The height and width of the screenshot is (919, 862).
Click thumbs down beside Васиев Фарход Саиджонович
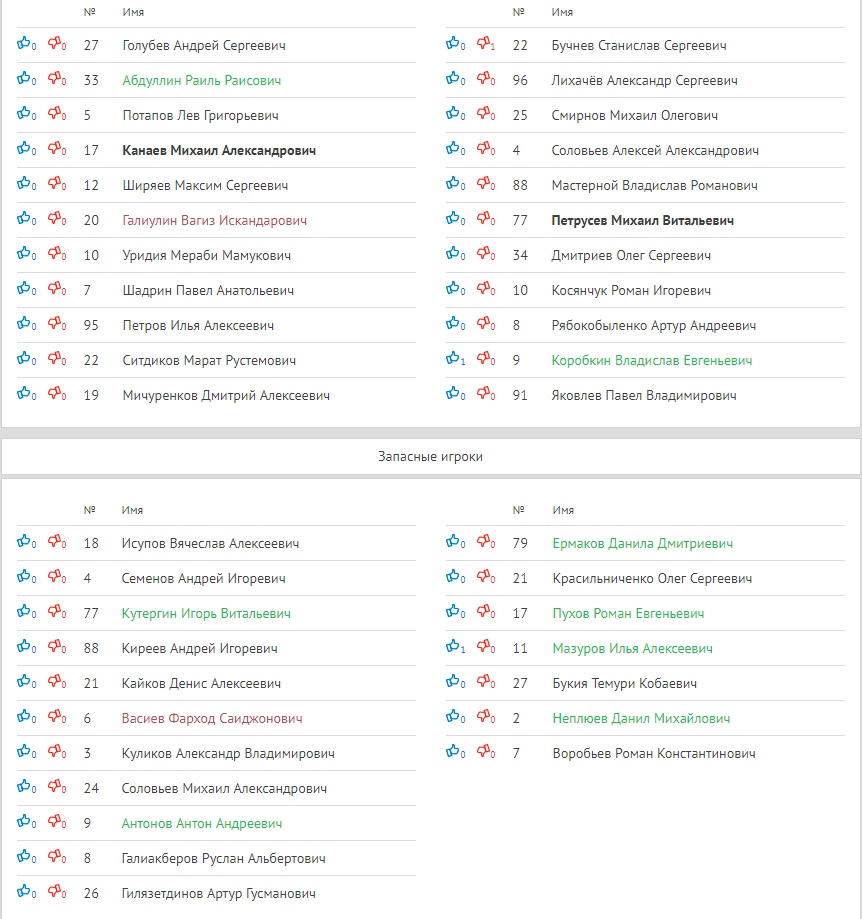pos(55,717)
